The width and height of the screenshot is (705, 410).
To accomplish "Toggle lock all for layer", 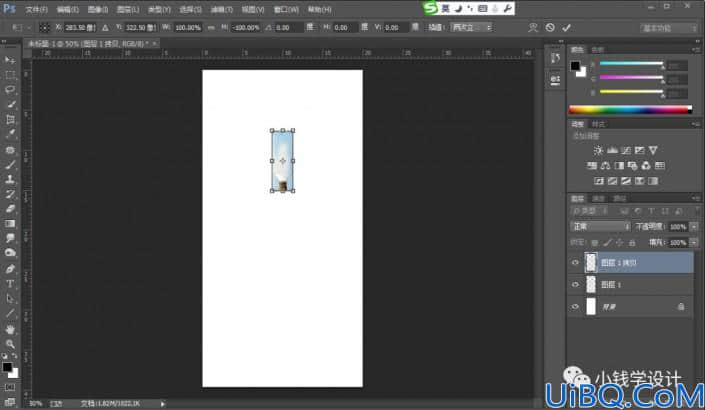I will click(632, 243).
